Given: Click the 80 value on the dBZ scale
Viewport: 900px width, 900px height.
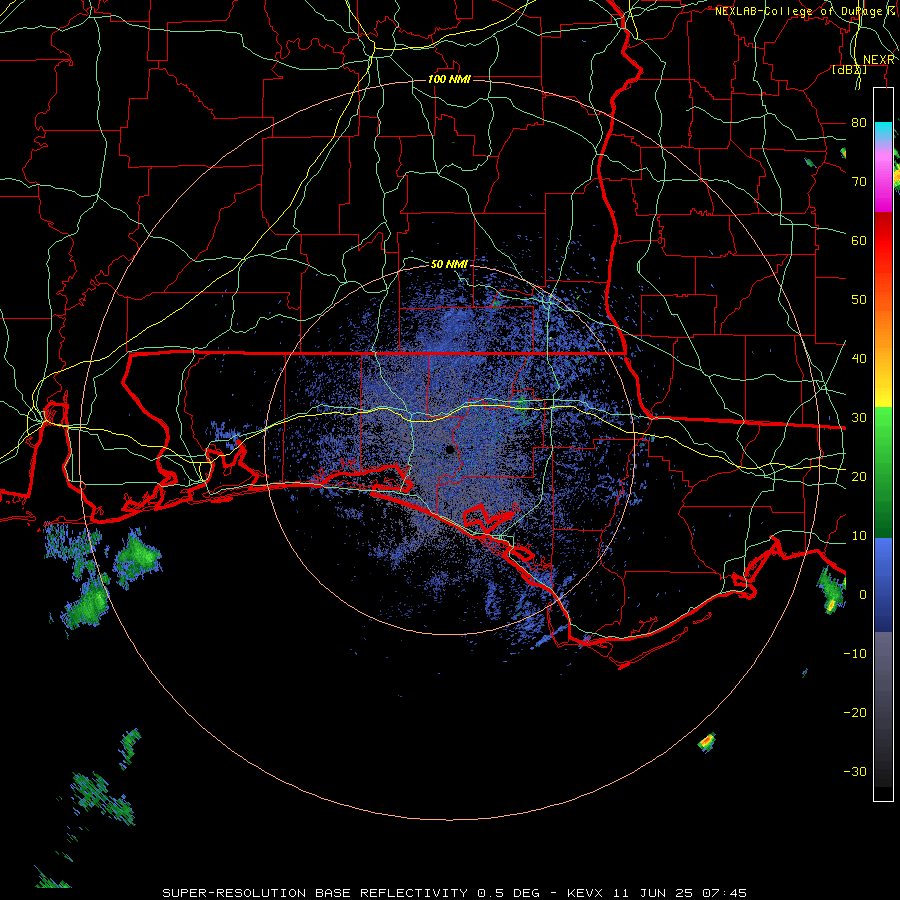Looking at the screenshot, I should (x=859, y=123).
